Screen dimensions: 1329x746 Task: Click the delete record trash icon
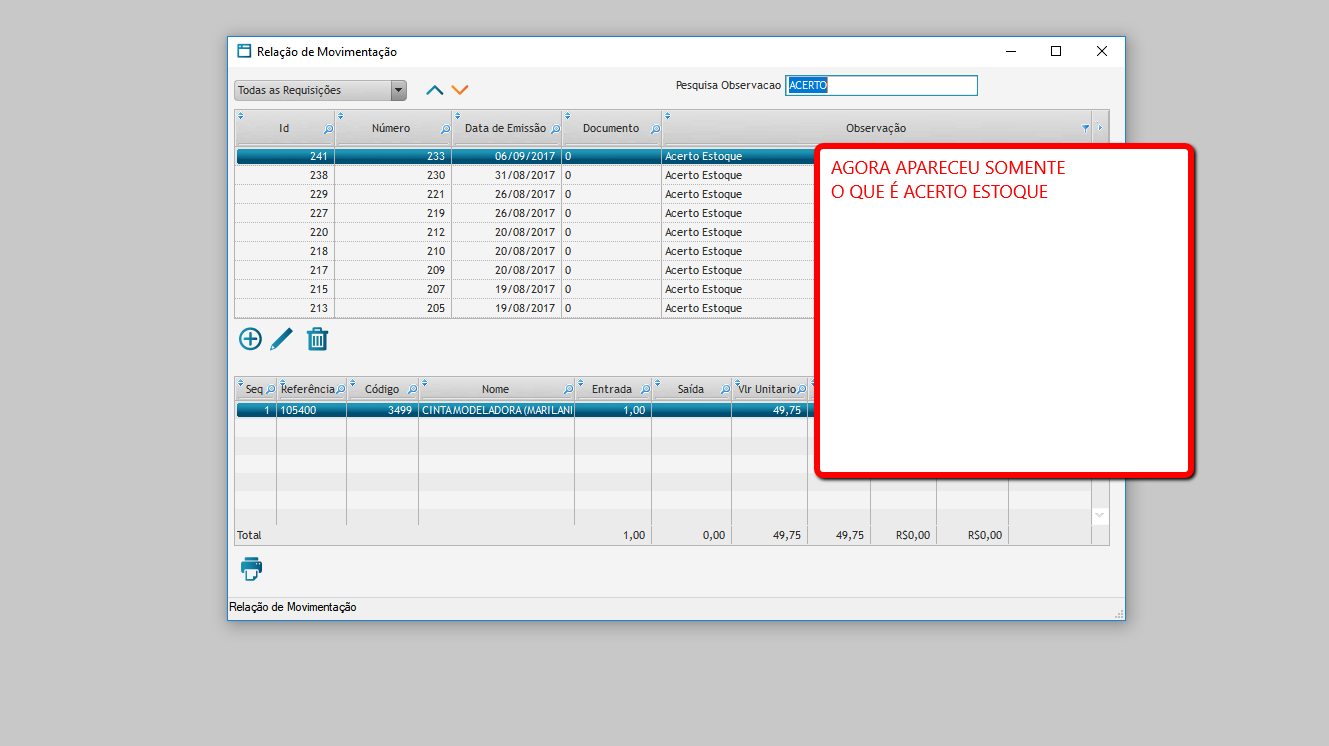coord(317,339)
